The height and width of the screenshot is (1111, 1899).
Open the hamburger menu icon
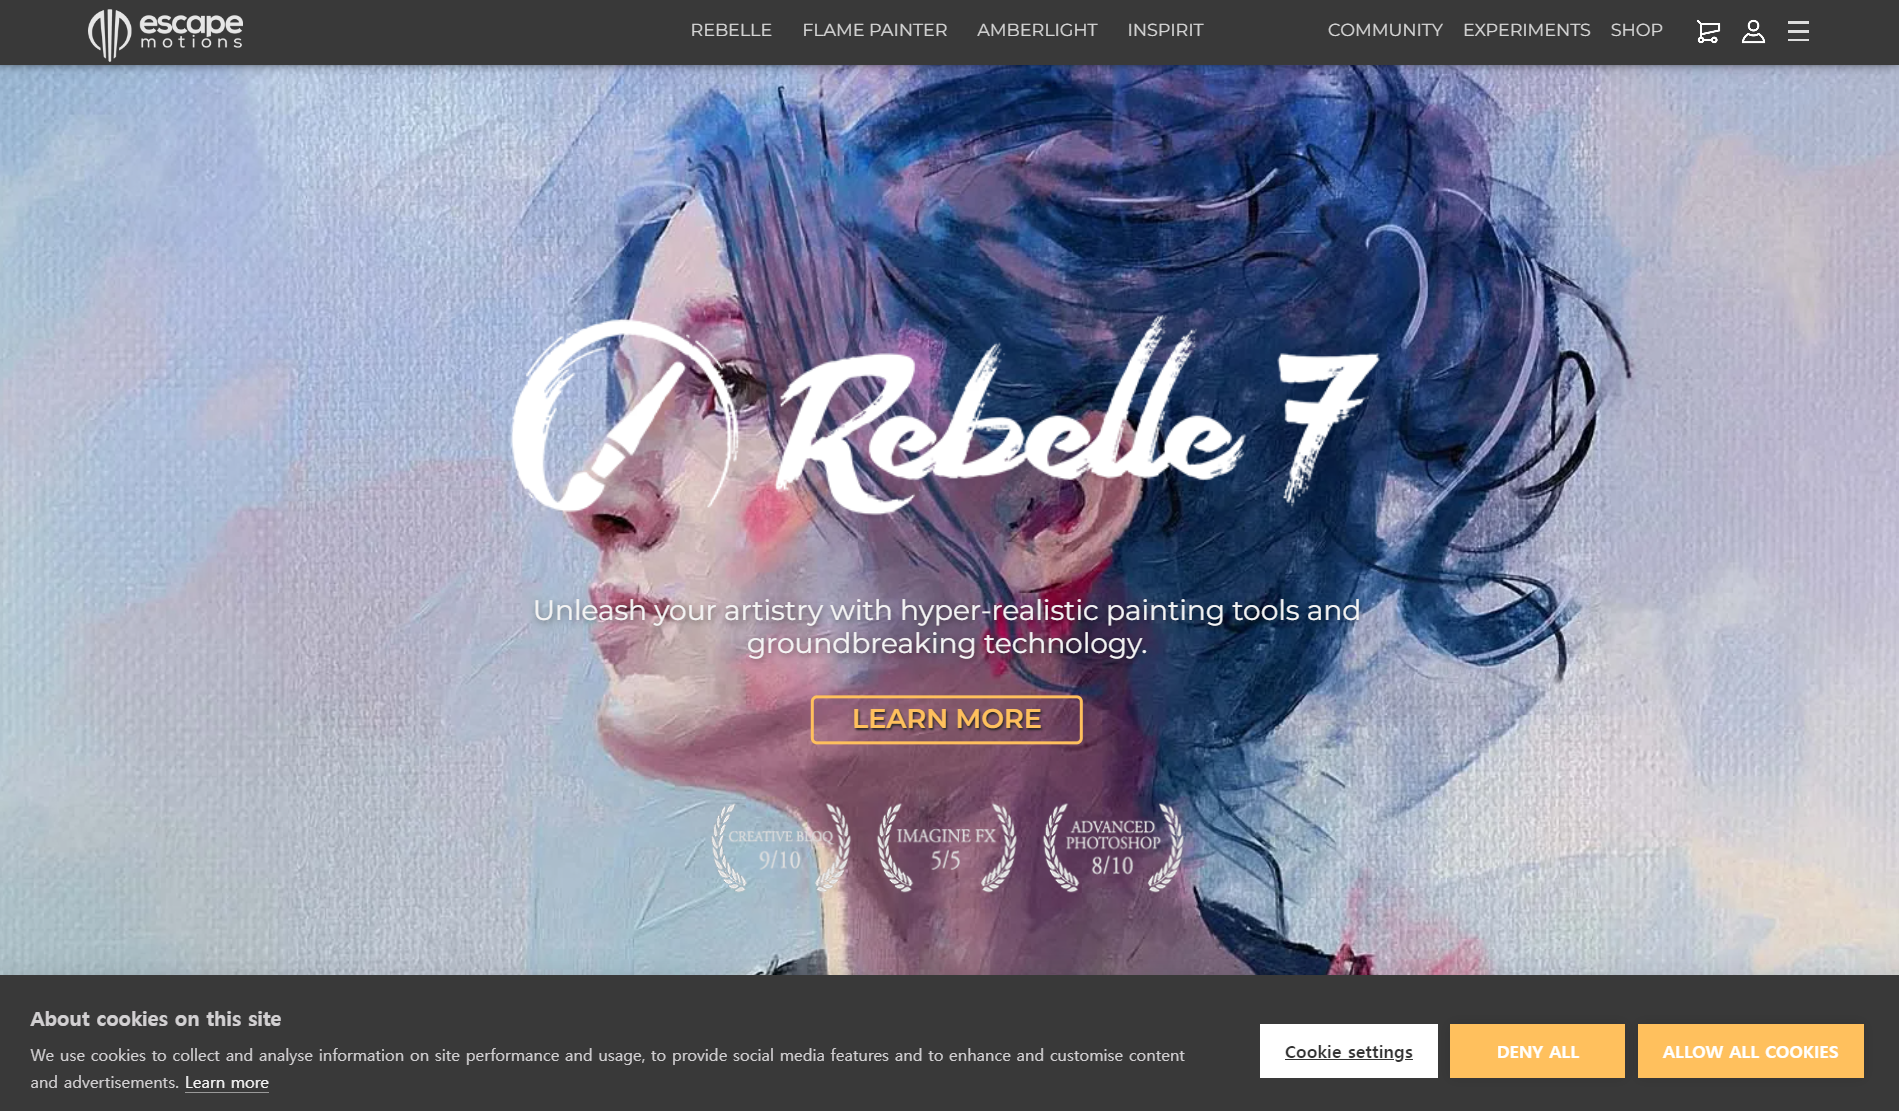1798,31
